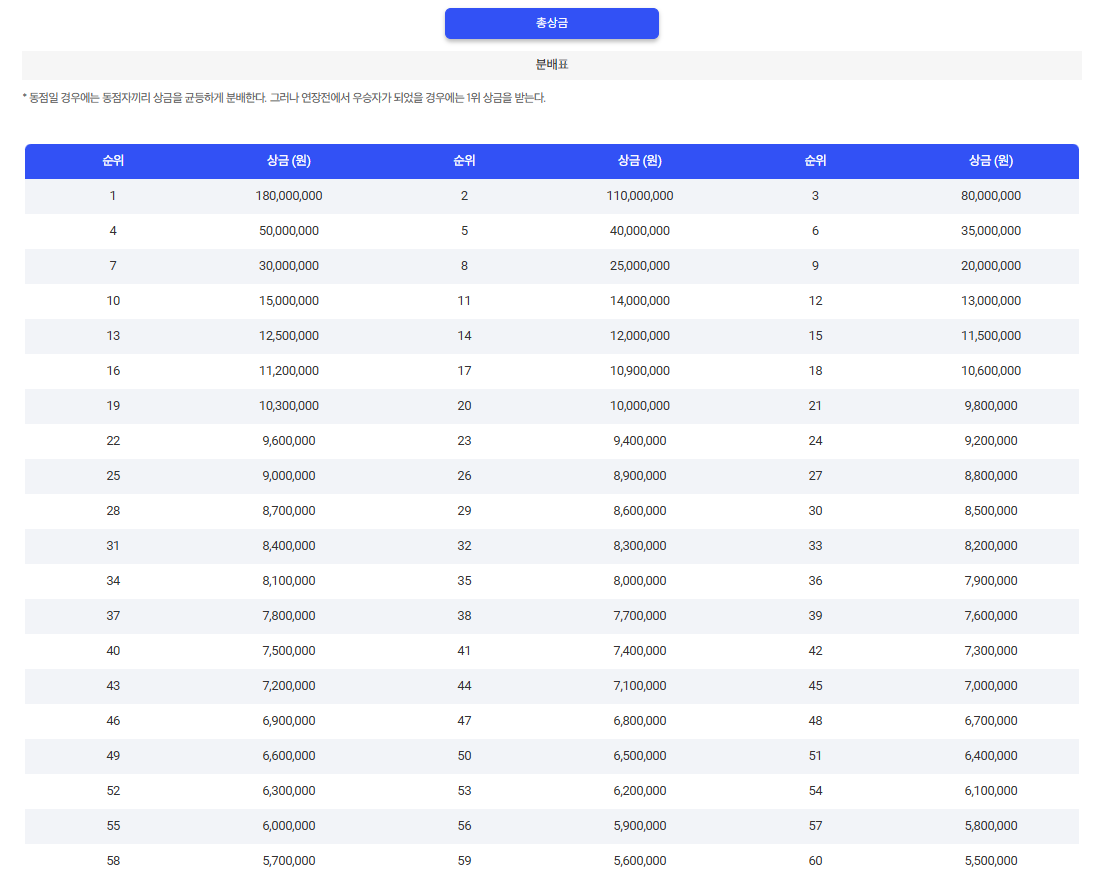Select the 50,000,000 cell

tap(288, 231)
